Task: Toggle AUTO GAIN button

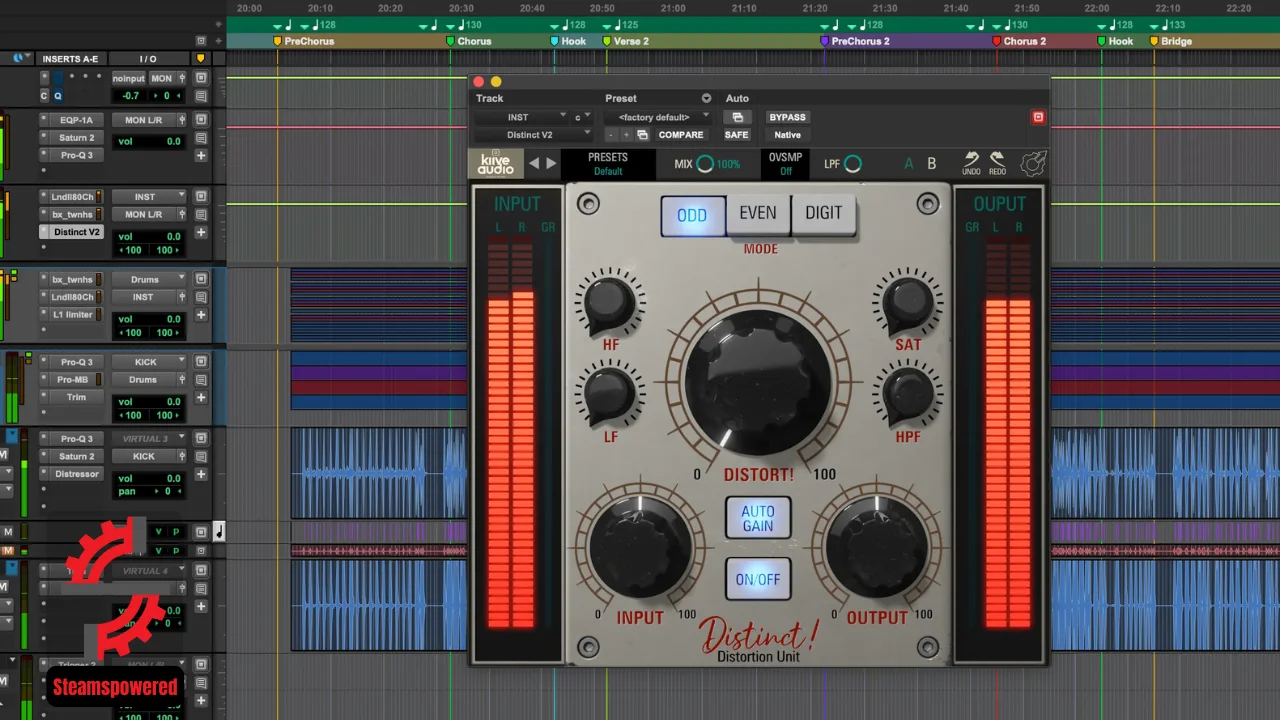Action: pos(758,518)
